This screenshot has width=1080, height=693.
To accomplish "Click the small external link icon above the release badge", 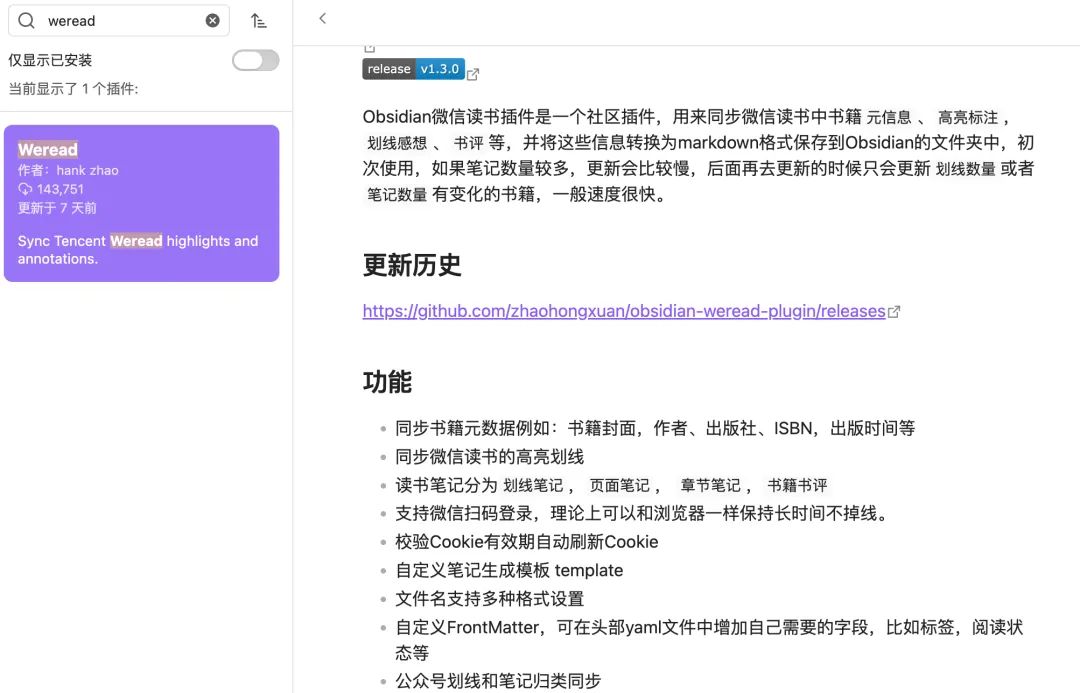I will pyautogui.click(x=370, y=46).
